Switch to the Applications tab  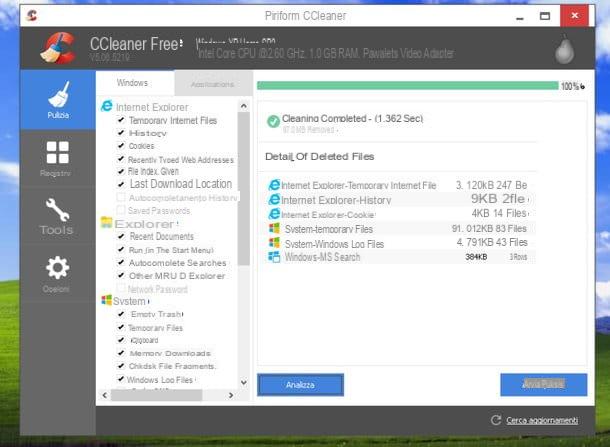[212, 84]
